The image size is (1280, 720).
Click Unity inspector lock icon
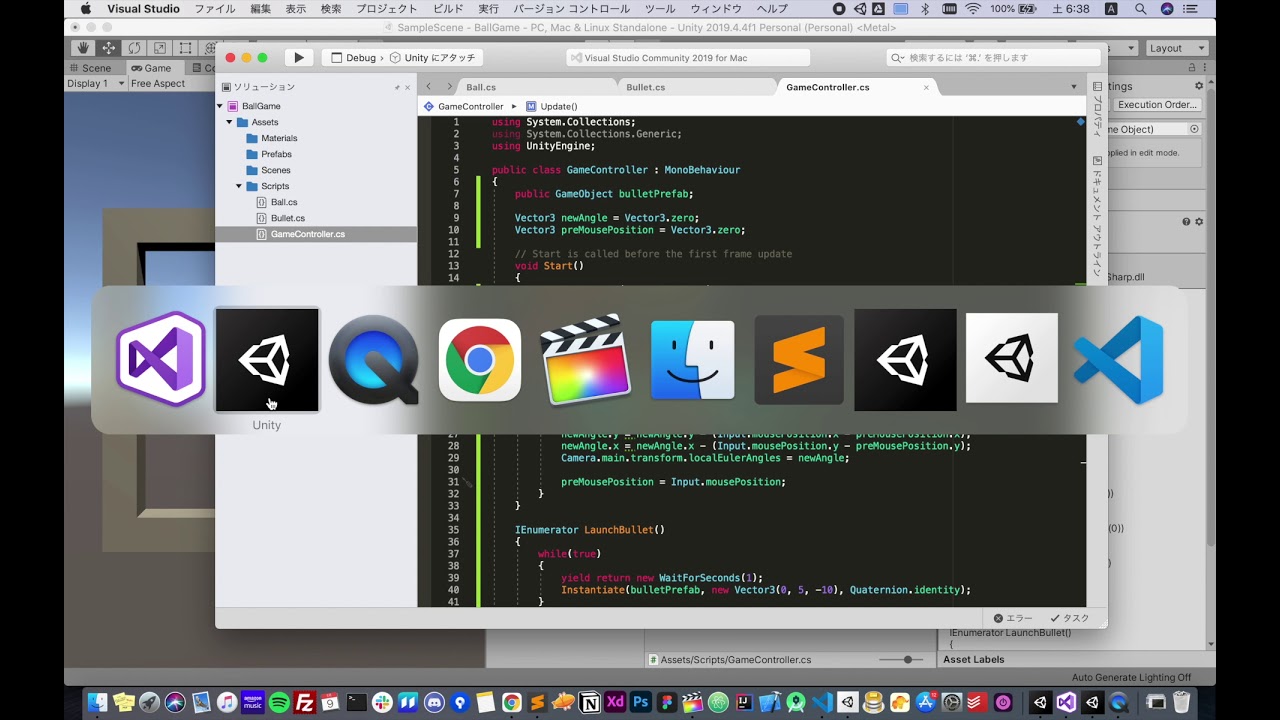pyautogui.click(x=1191, y=67)
